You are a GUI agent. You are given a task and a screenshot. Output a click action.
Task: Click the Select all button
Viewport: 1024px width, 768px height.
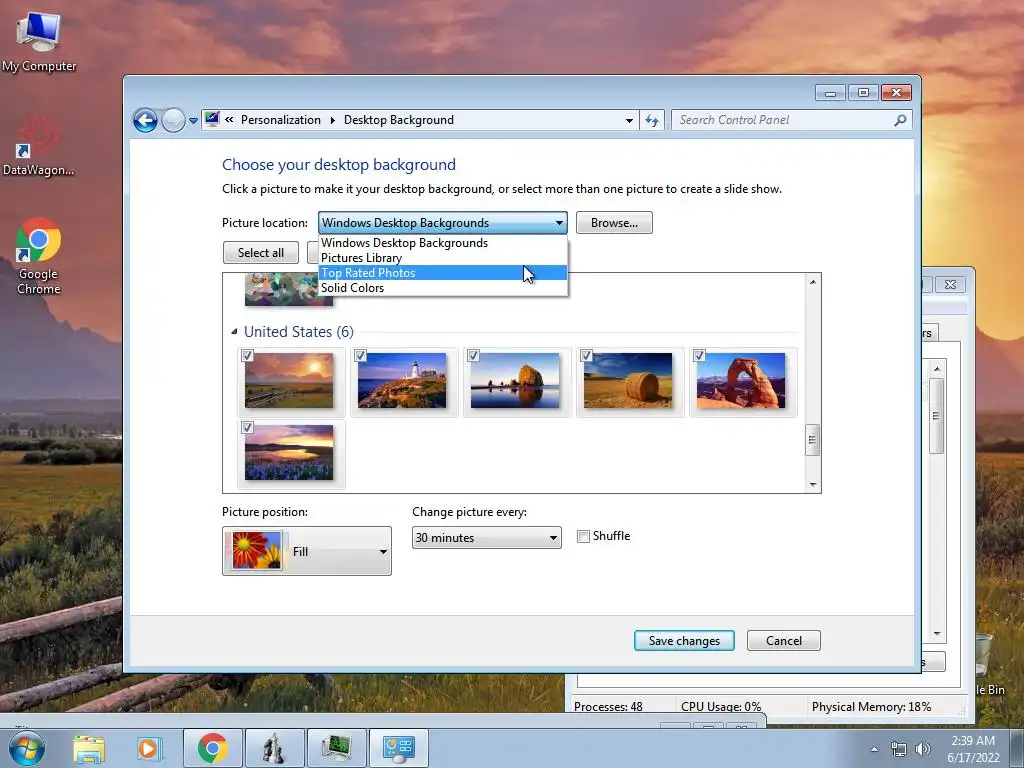(261, 253)
